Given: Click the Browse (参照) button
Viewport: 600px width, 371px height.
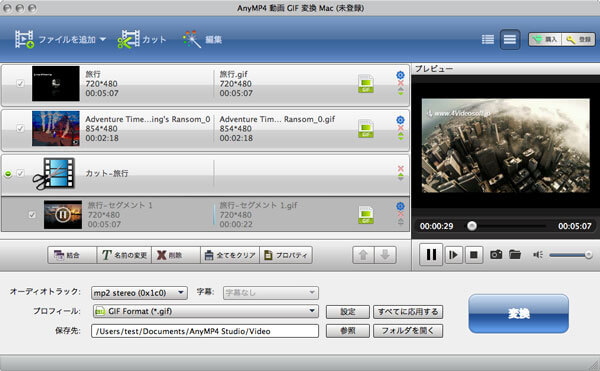Looking at the screenshot, I should (x=348, y=331).
